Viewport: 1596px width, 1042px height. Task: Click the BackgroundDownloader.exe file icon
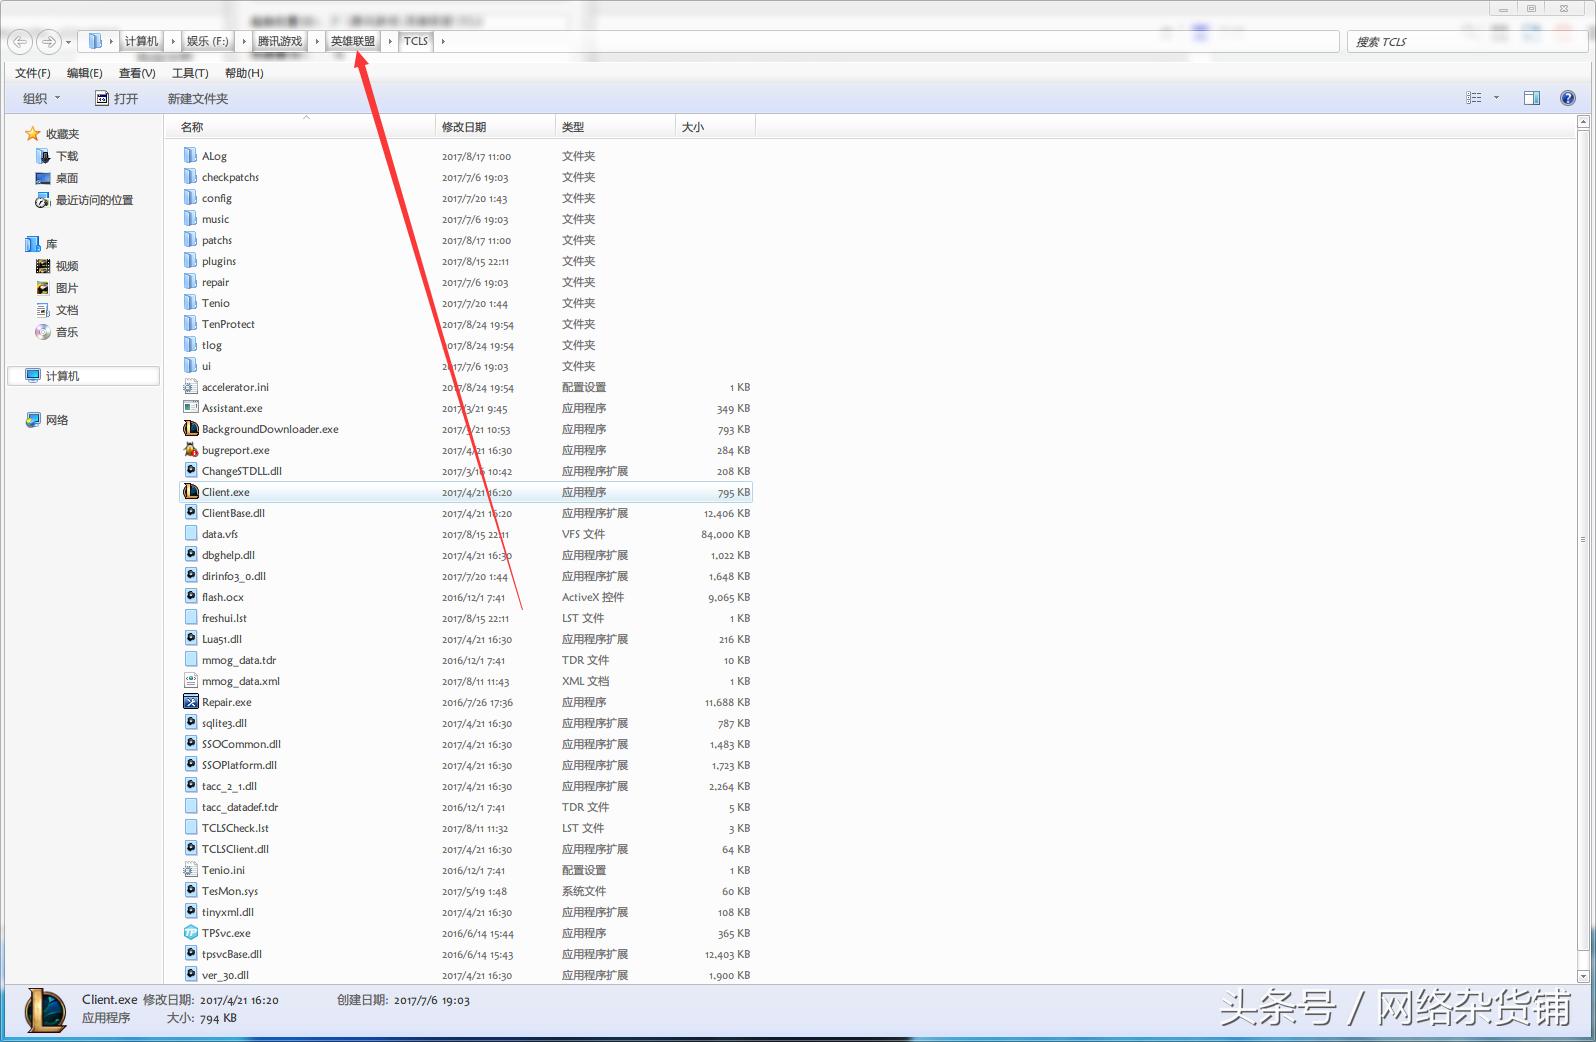(191, 429)
